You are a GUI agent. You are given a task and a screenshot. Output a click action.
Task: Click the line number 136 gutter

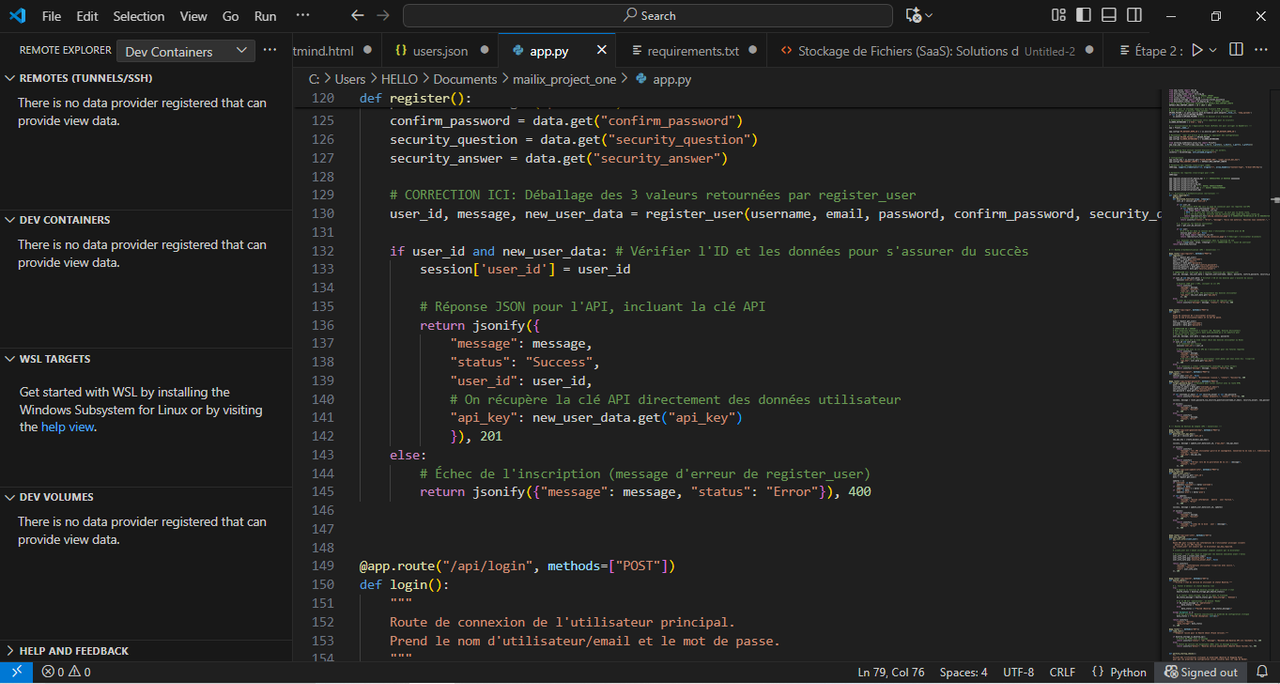(323, 325)
